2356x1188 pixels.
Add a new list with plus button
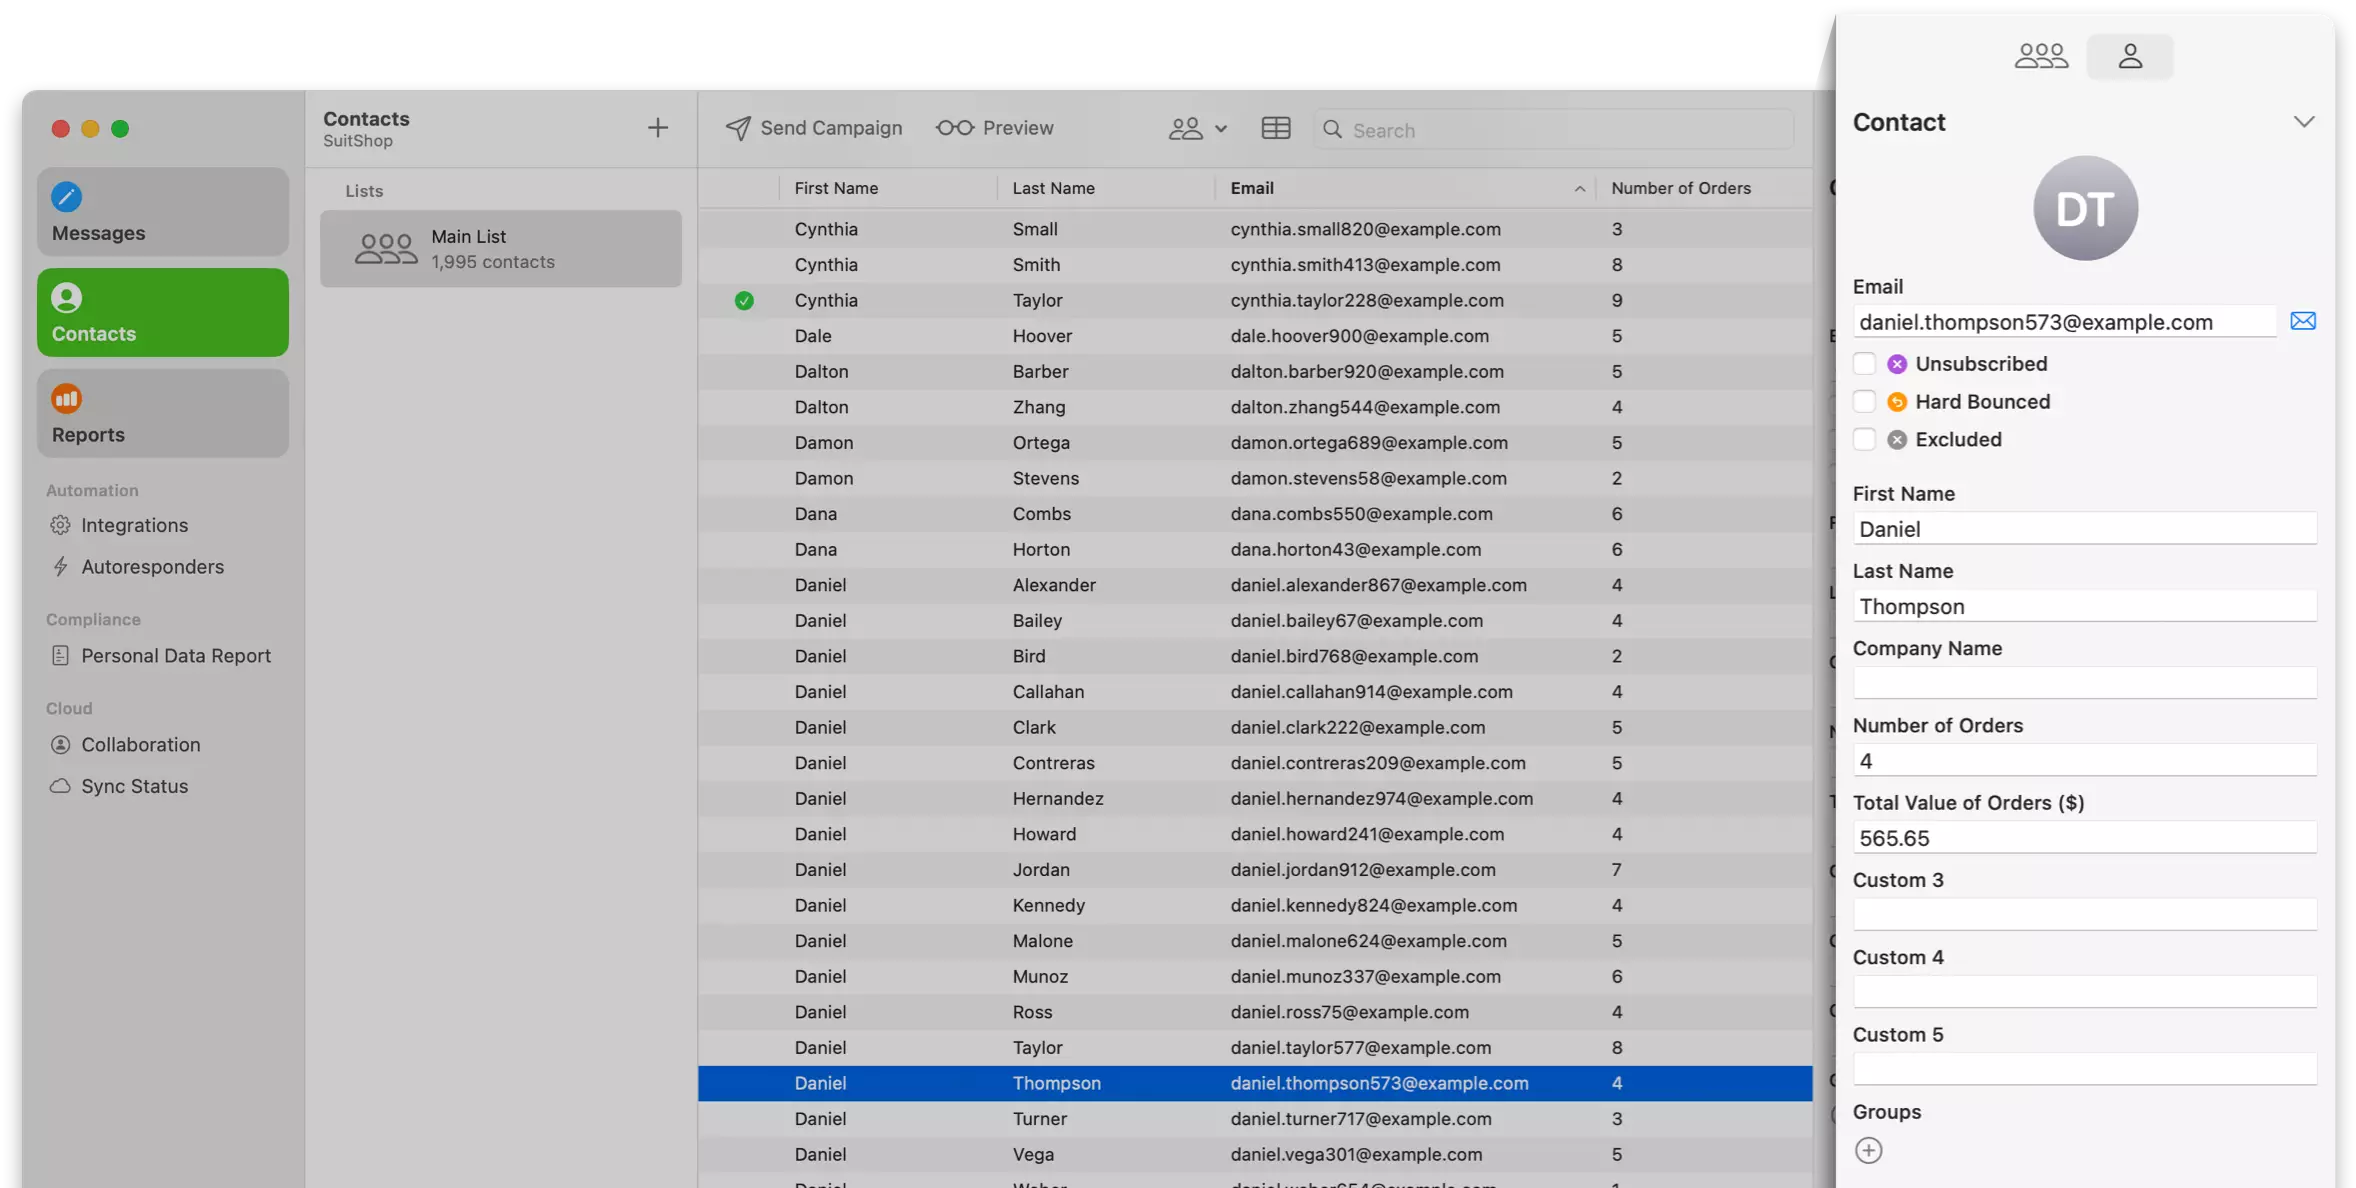[x=657, y=128]
